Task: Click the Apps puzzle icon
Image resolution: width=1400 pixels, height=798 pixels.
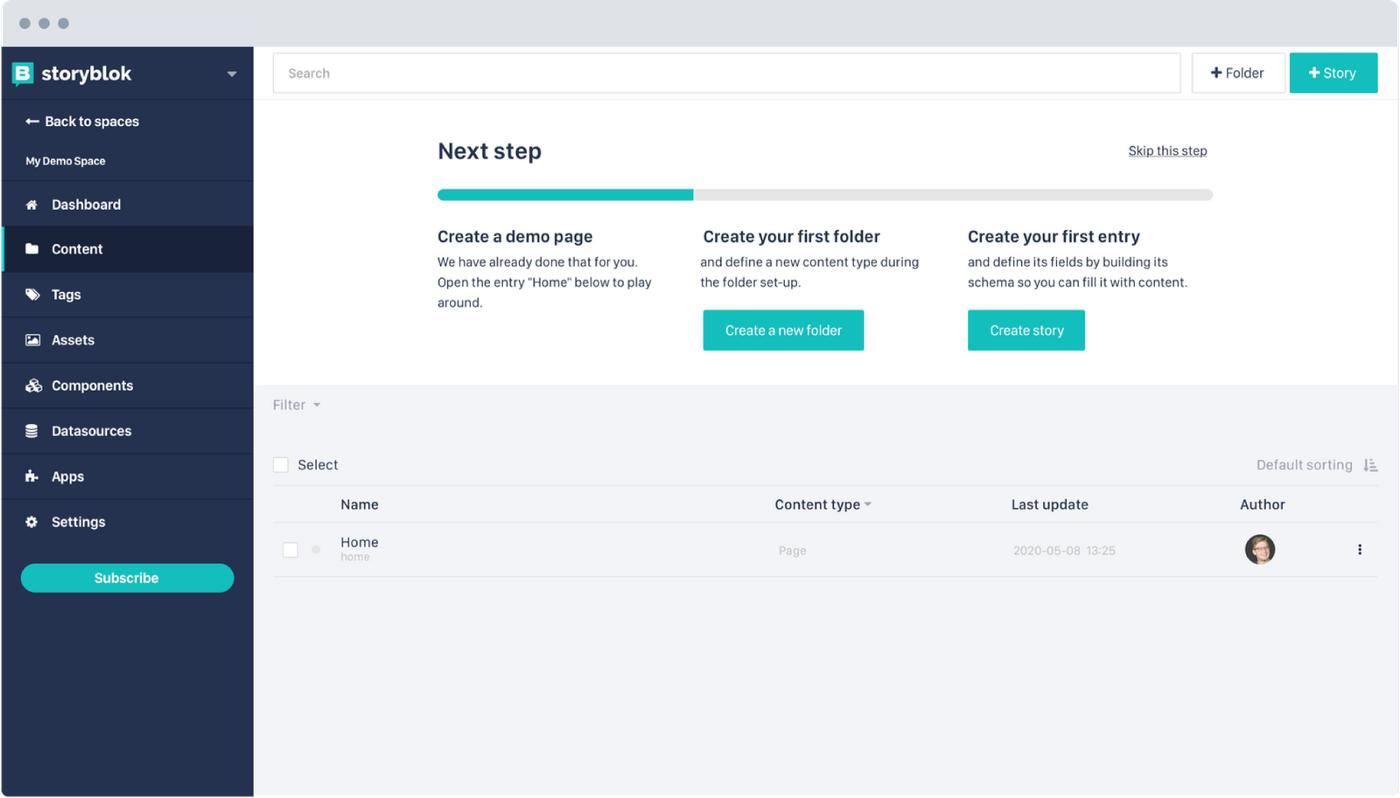Action: (32, 477)
